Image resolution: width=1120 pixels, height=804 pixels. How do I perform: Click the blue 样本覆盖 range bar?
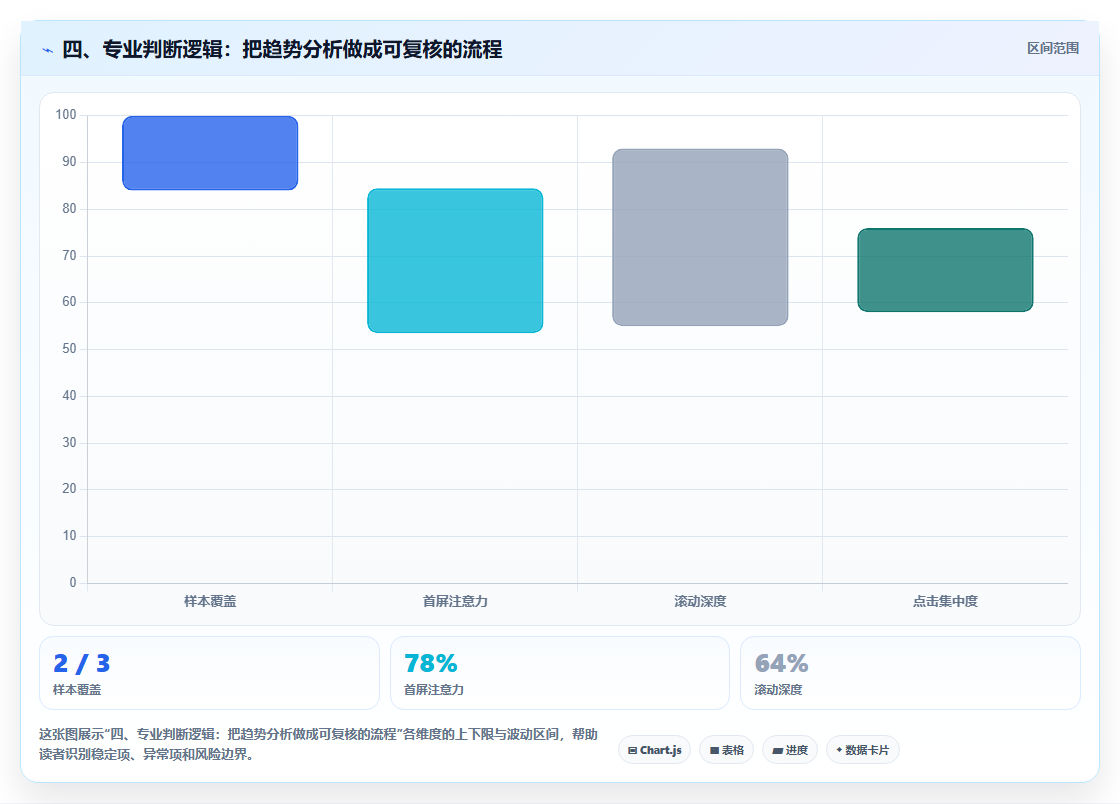tap(210, 153)
